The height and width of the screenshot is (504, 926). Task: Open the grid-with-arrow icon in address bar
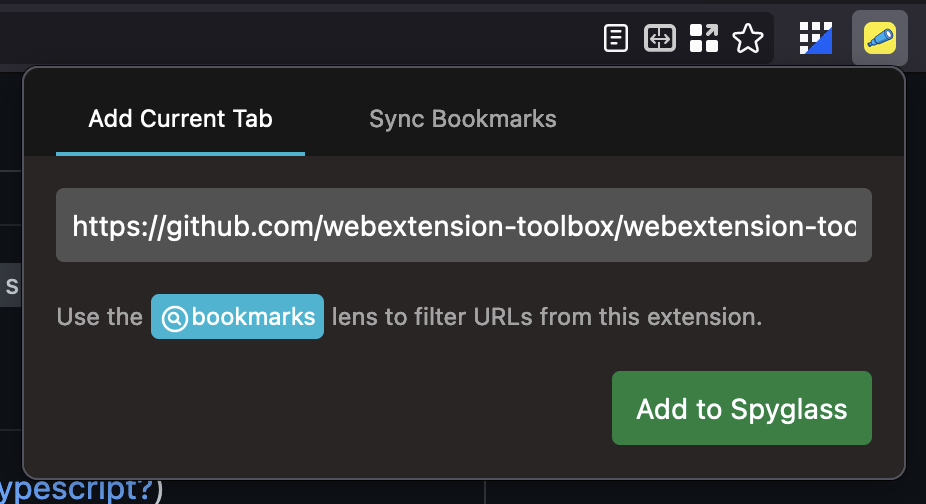click(704, 38)
